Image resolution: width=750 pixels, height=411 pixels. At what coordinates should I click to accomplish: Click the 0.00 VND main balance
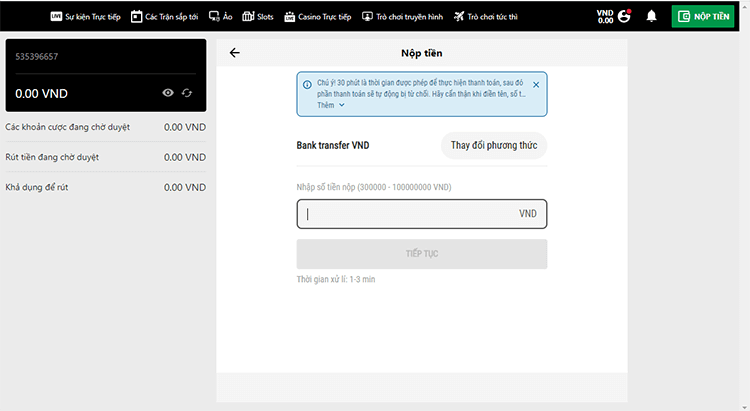42,94
